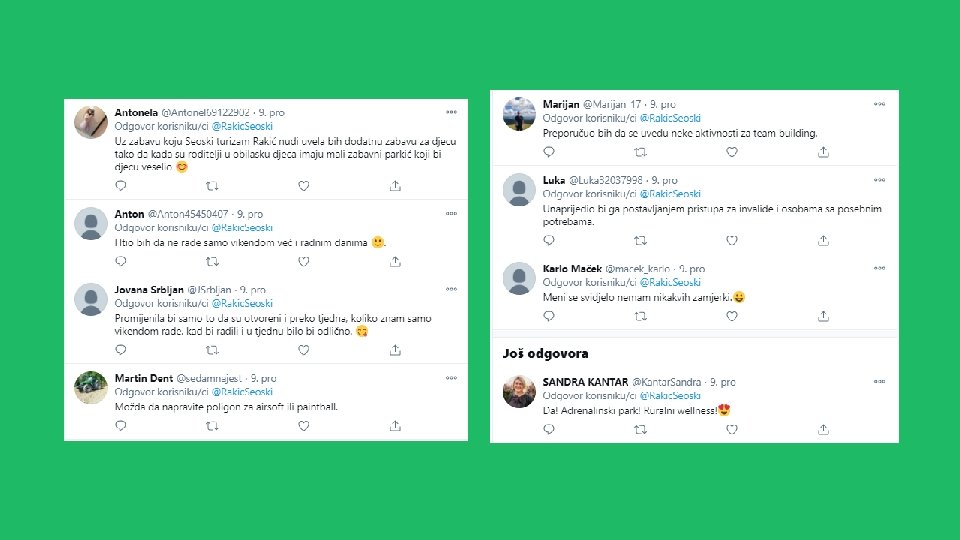Share Martin Dent's tweet

point(396,426)
